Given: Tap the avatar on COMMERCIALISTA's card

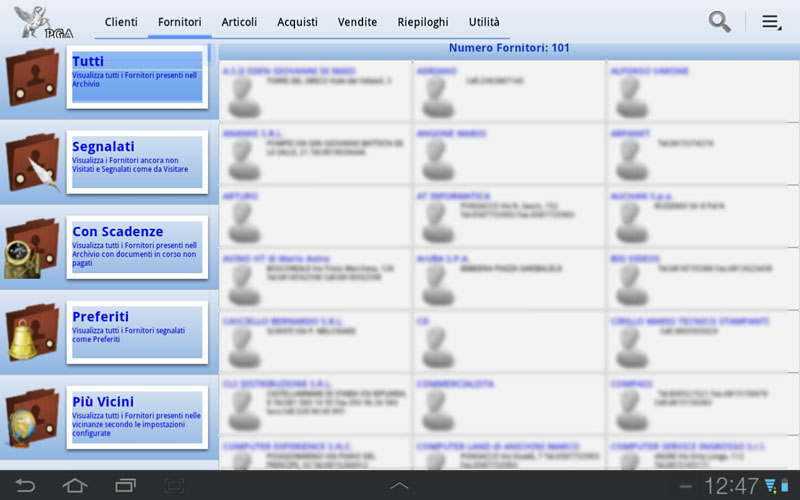Looking at the screenshot, I should pos(438,410).
